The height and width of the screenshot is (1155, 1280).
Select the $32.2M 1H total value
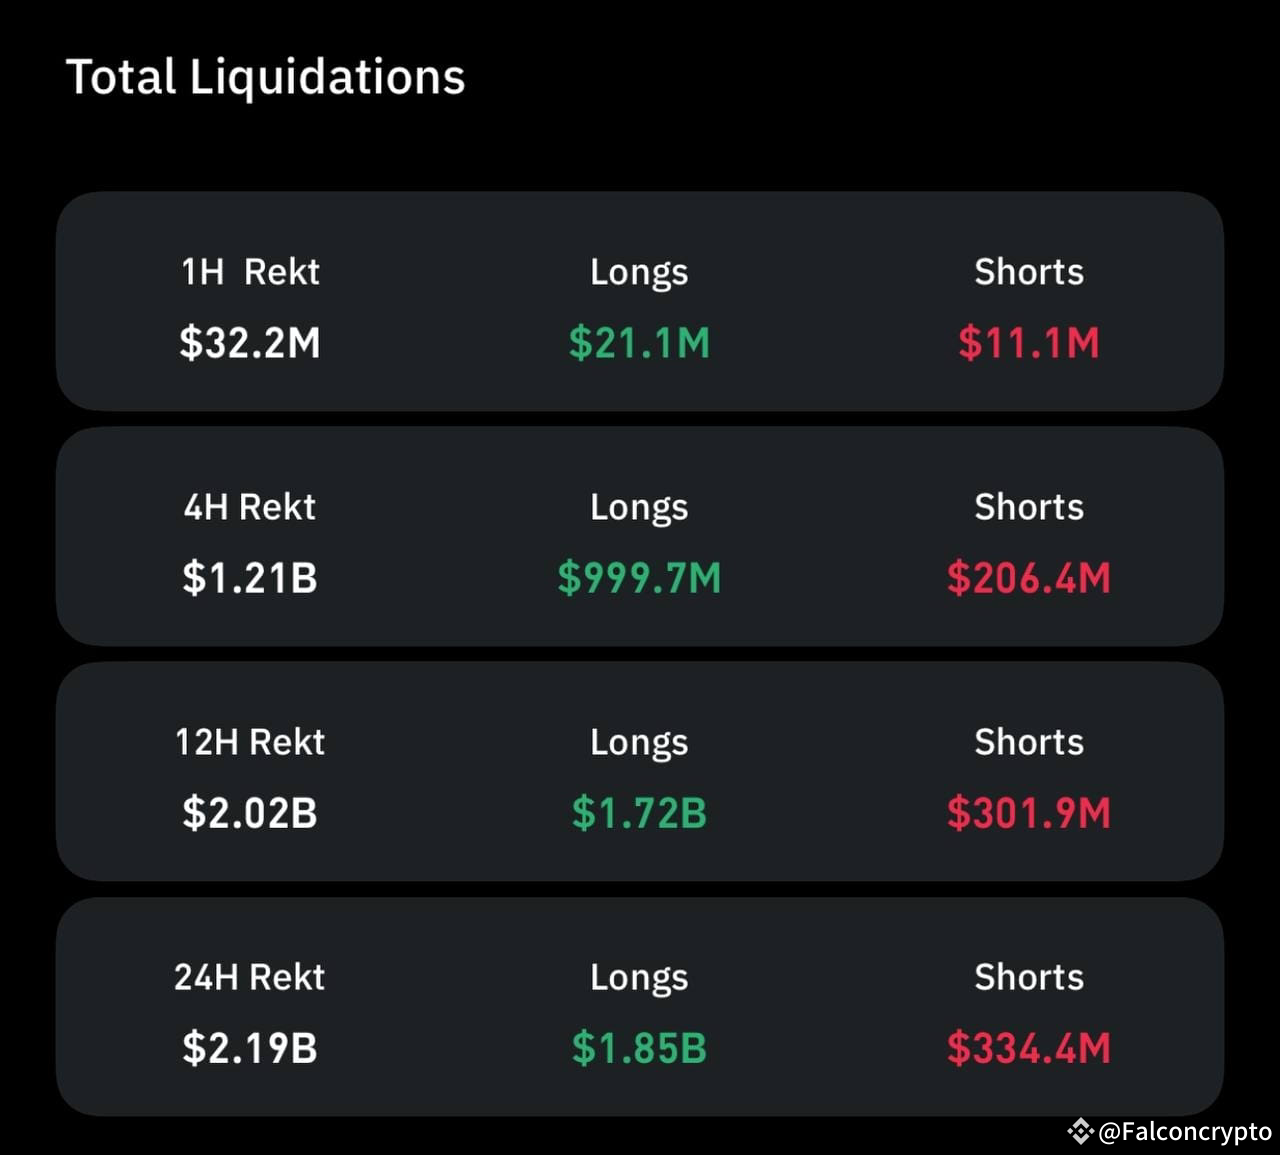(249, 343)
